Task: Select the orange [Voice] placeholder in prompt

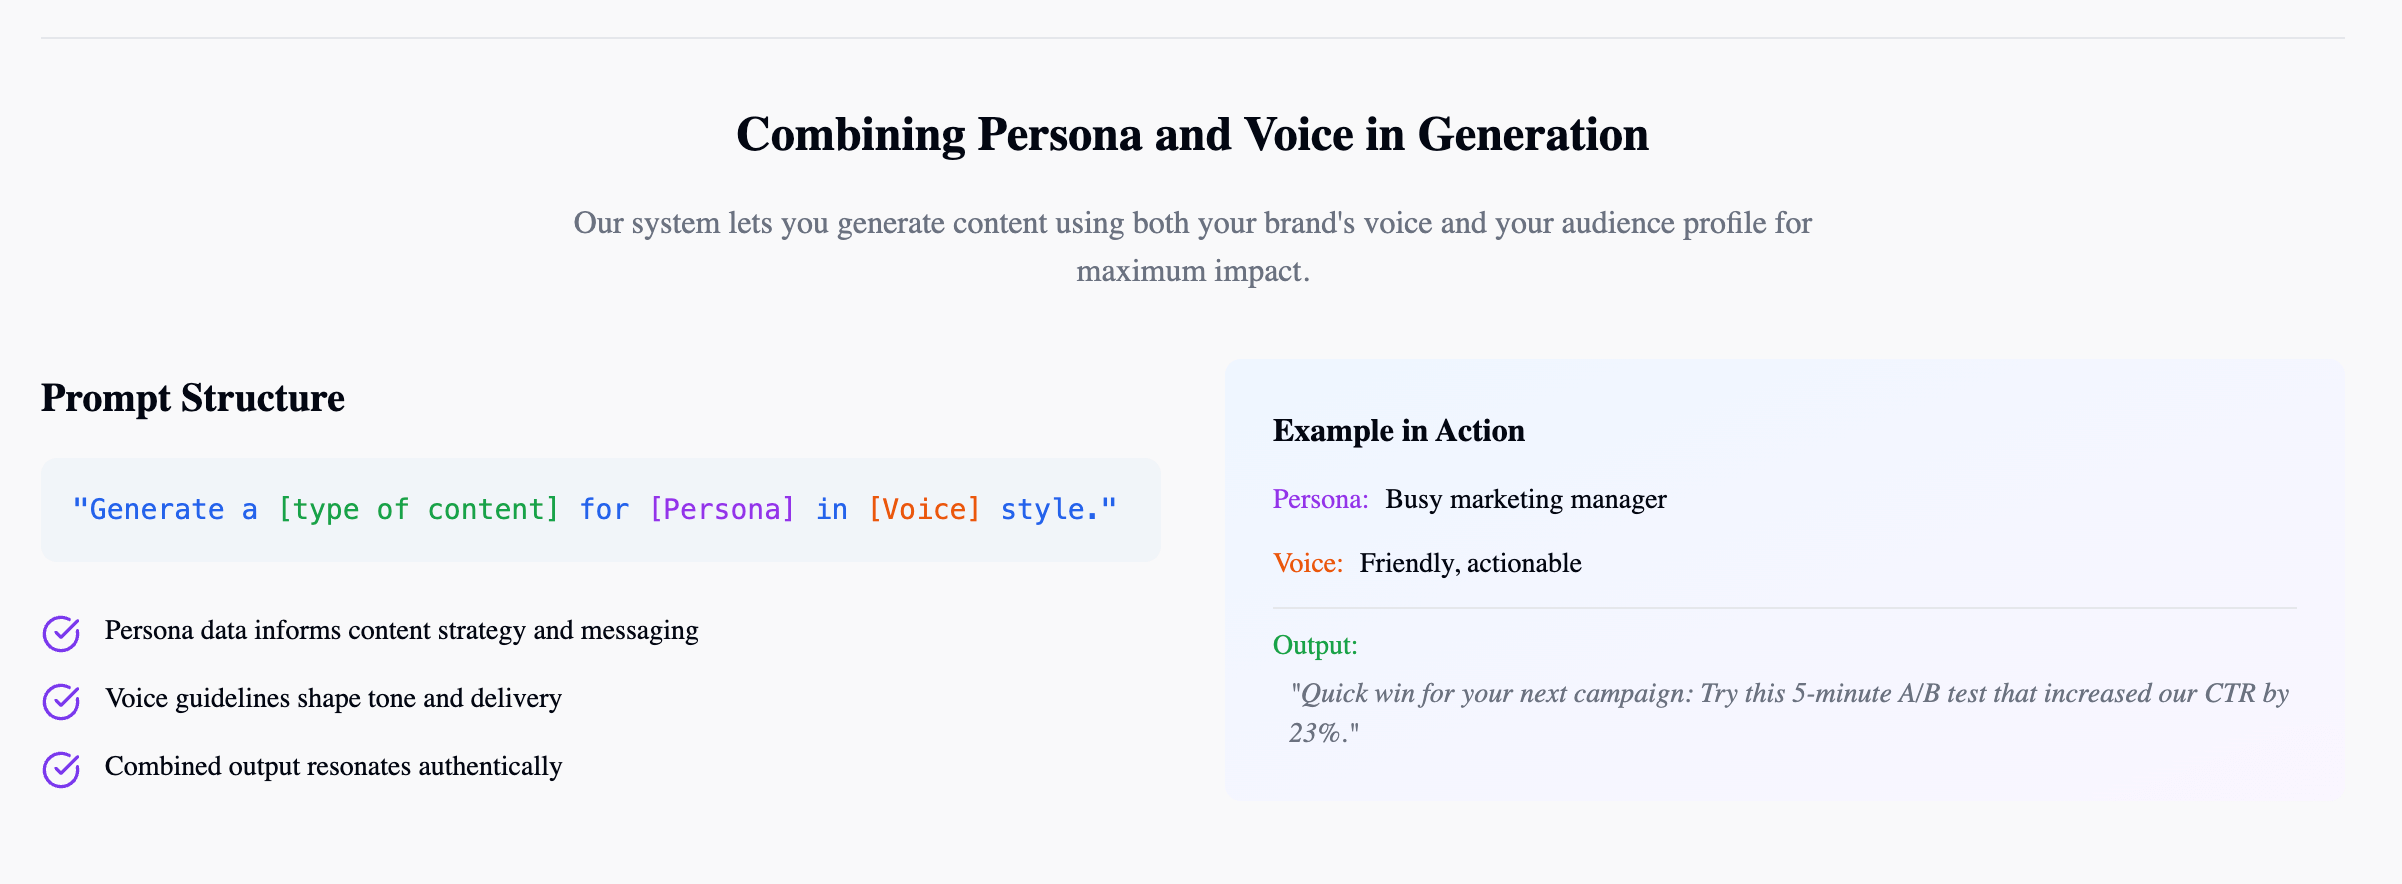Action: (x=924, y=510)
